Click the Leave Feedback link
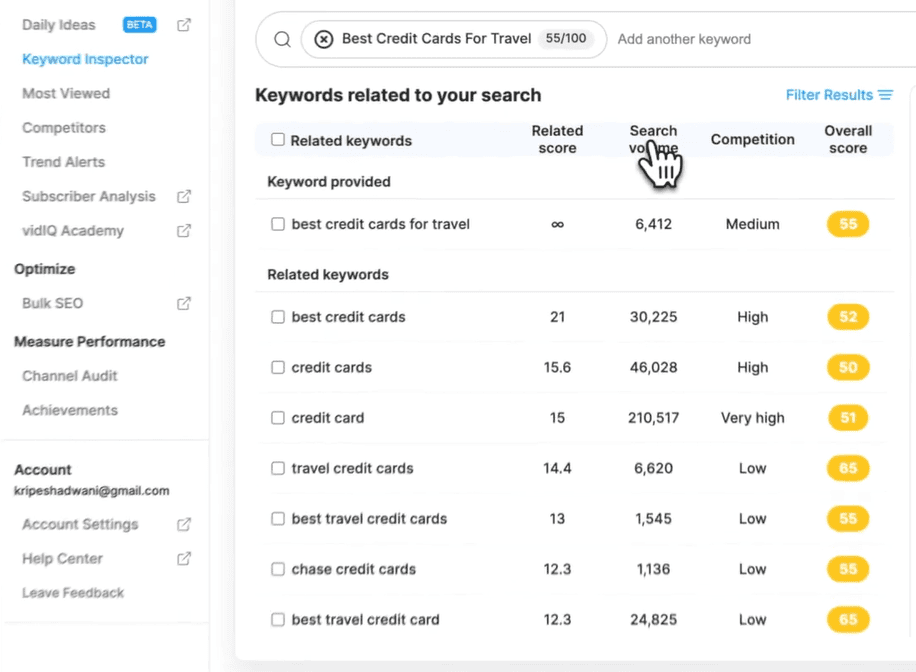 click(x=72, y=592)
